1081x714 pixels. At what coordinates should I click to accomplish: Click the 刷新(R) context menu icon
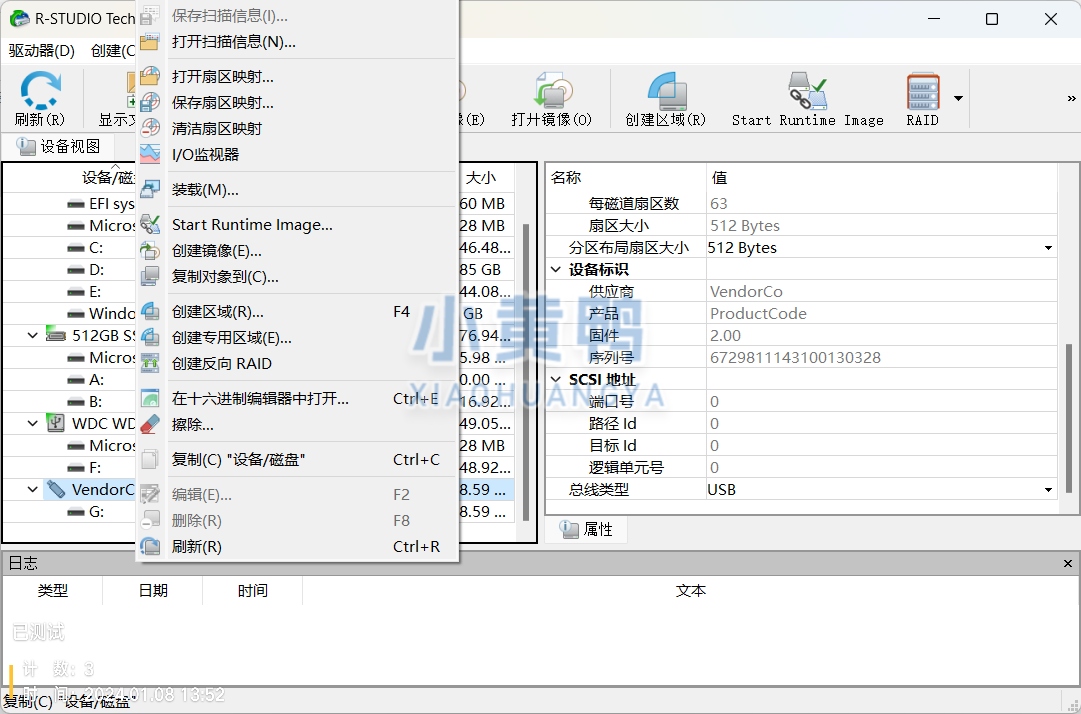[150, 547]
